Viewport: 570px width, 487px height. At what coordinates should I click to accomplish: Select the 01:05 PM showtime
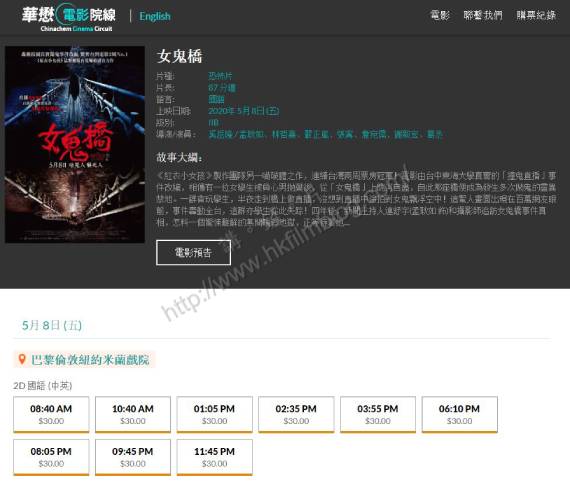click(214, 414)
